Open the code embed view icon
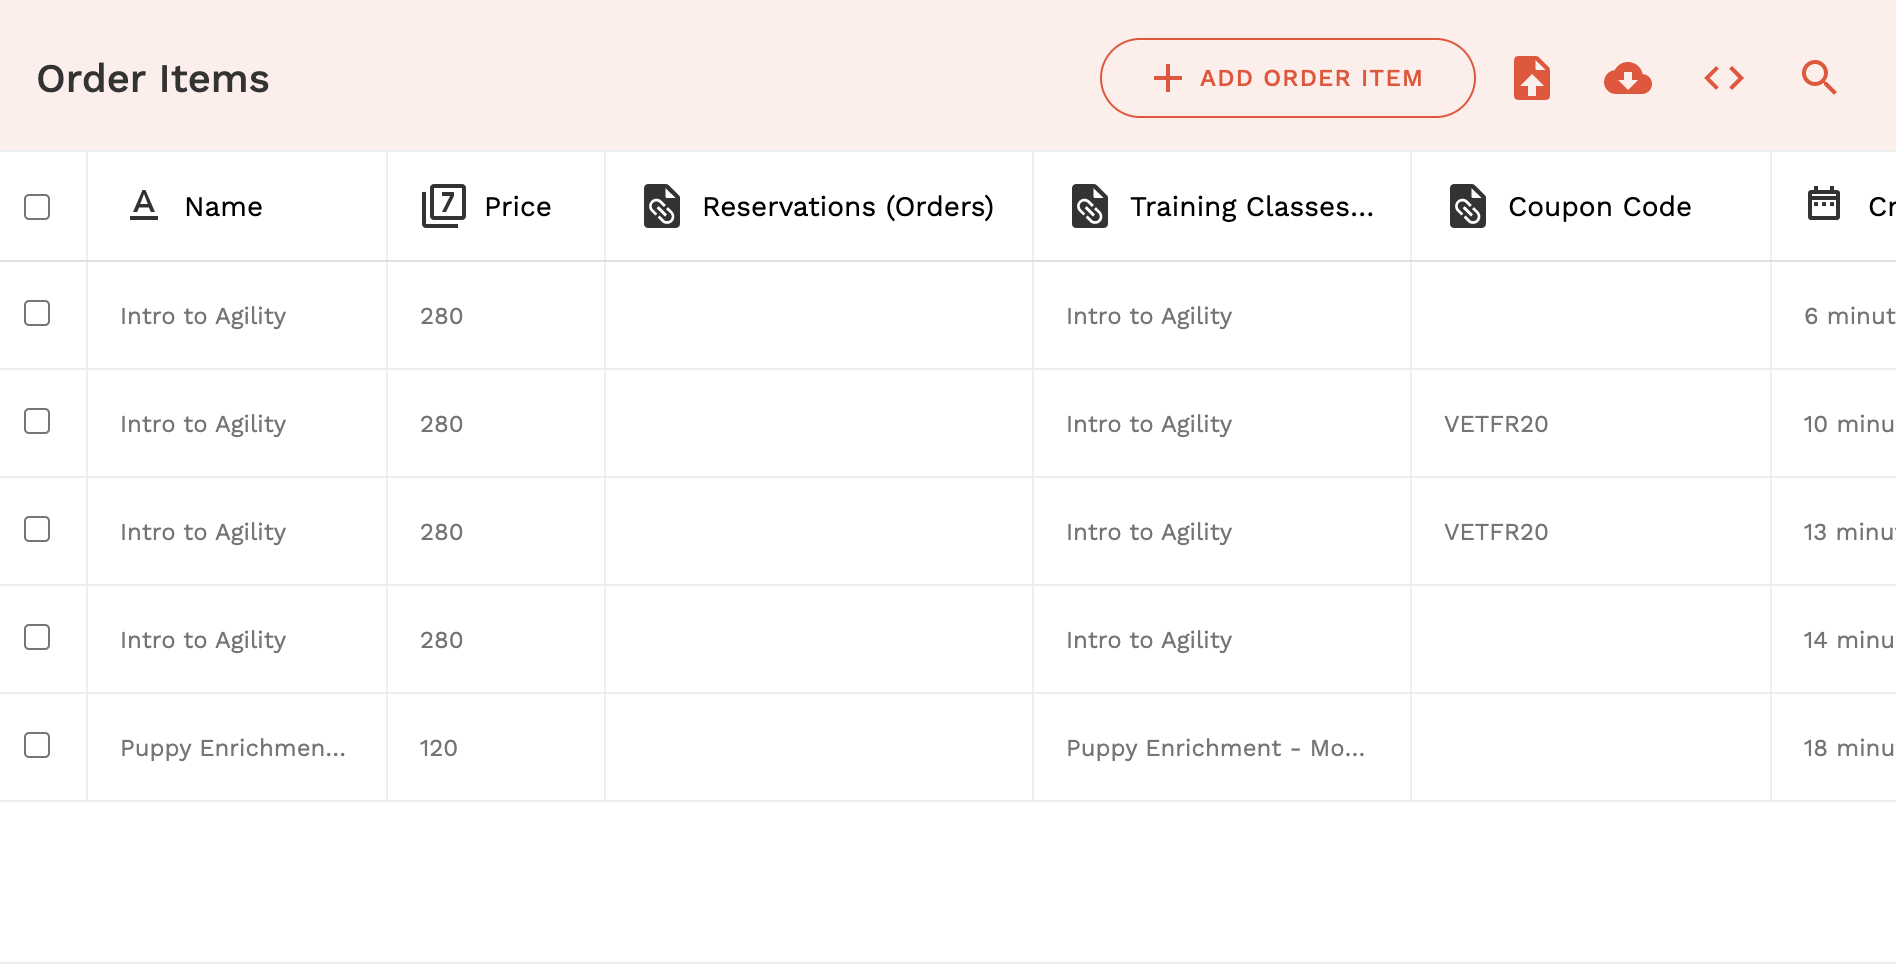The width and height of the screenshot is (1896, 964). [1724, 78]
